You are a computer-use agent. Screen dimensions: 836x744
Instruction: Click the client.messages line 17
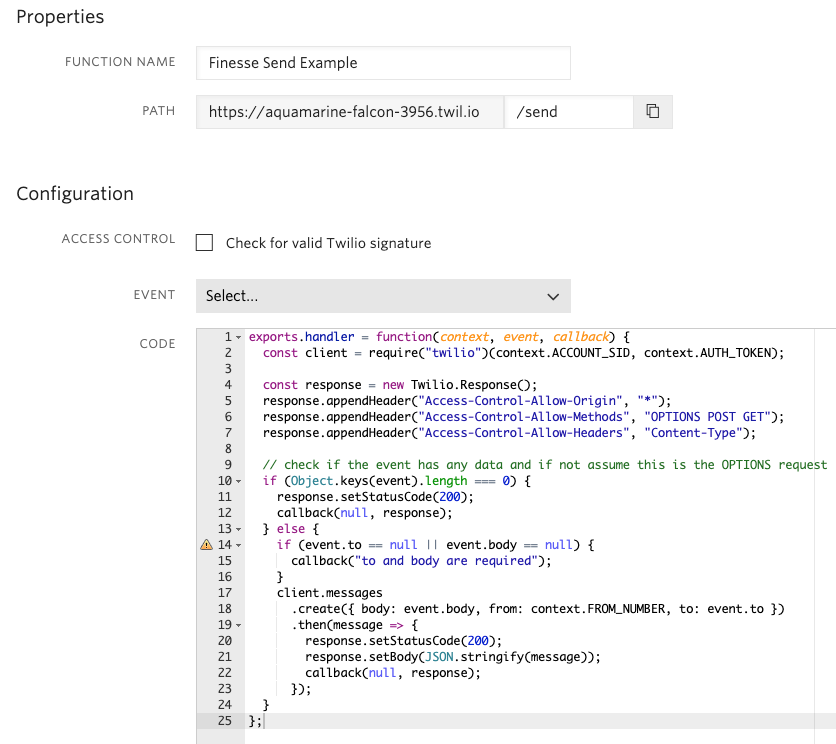pos(329,593)
